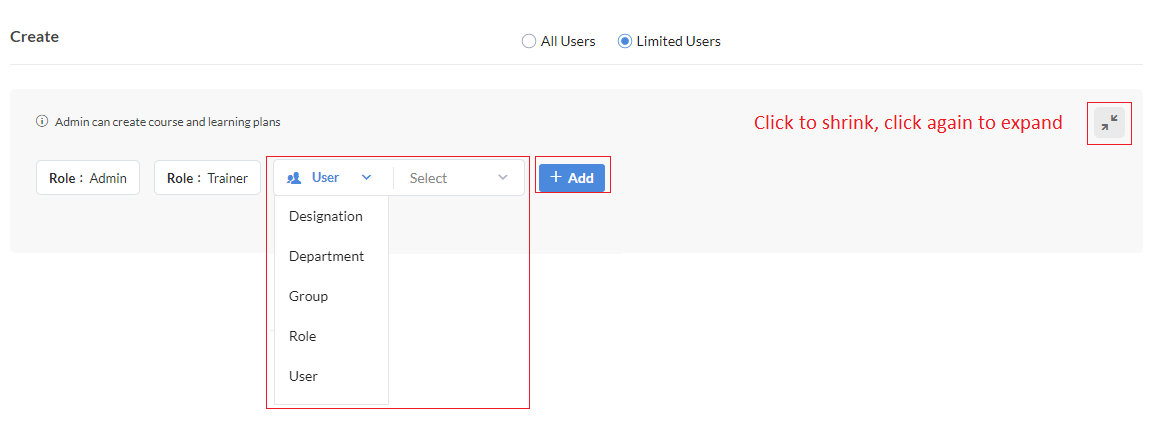Viewport: 1152px width, 428px height.
Task: Click the Create section heading
Action: 35,37
